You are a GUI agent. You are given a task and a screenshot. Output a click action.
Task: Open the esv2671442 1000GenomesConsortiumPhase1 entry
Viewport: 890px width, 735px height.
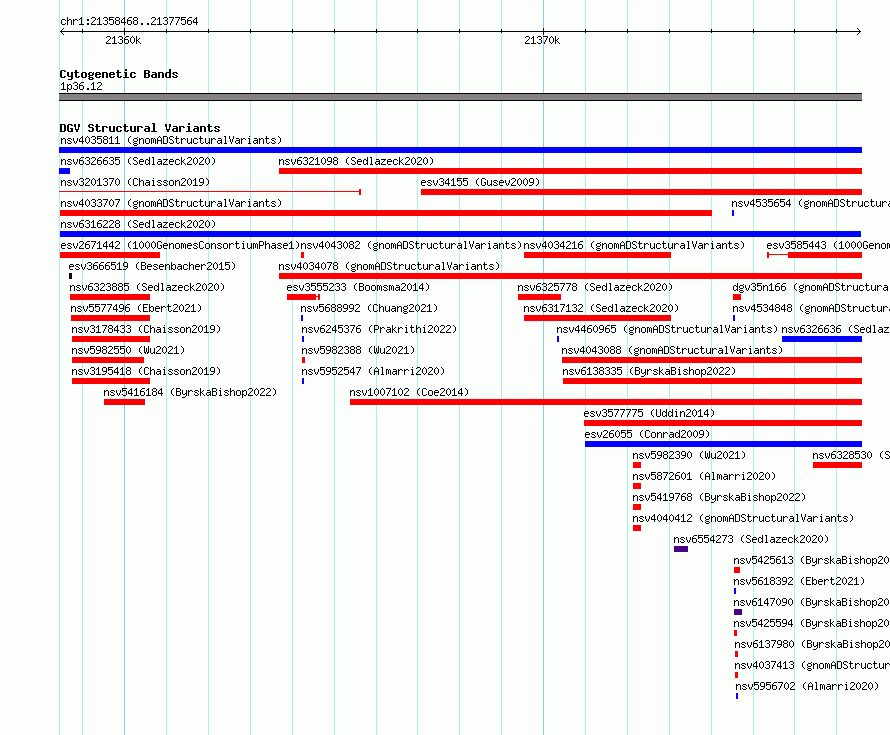(x=180, y=245)
